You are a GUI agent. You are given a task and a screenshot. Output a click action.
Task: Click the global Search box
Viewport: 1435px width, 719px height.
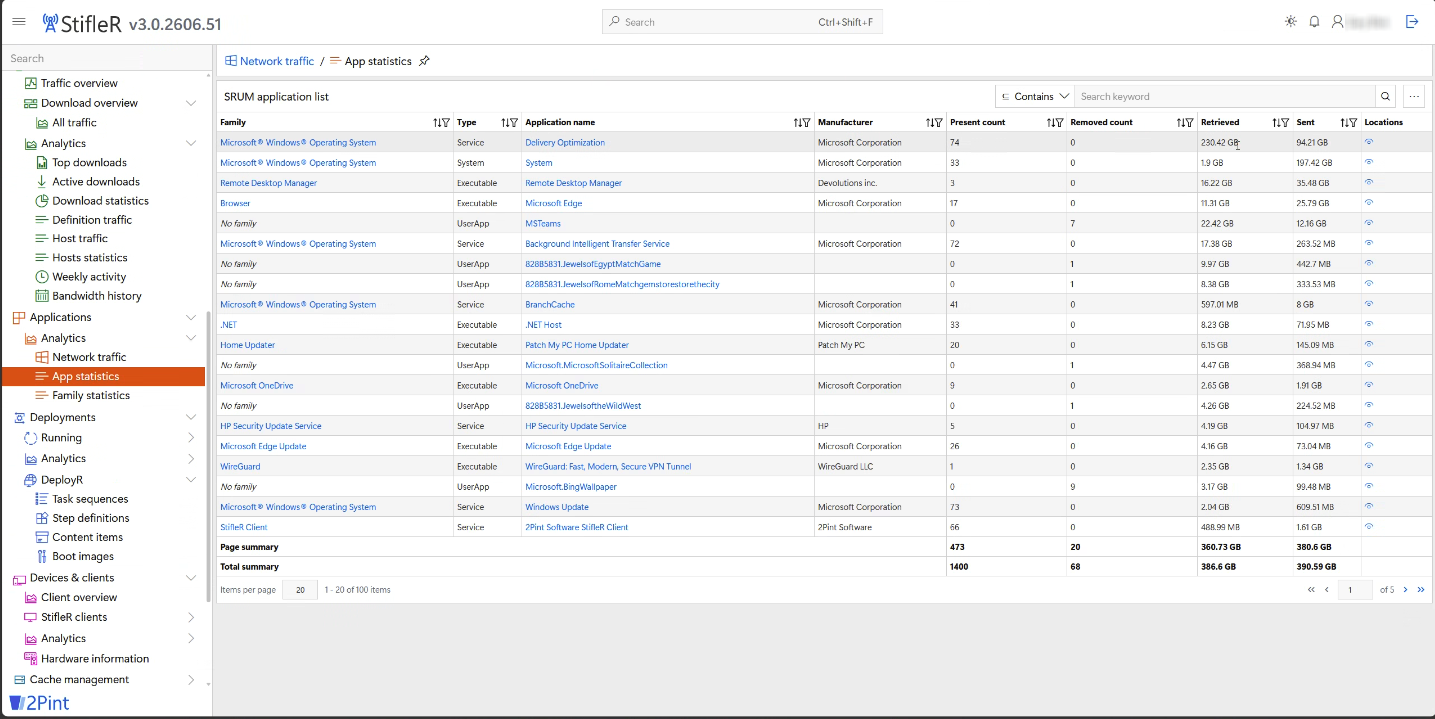click(742, 22)
